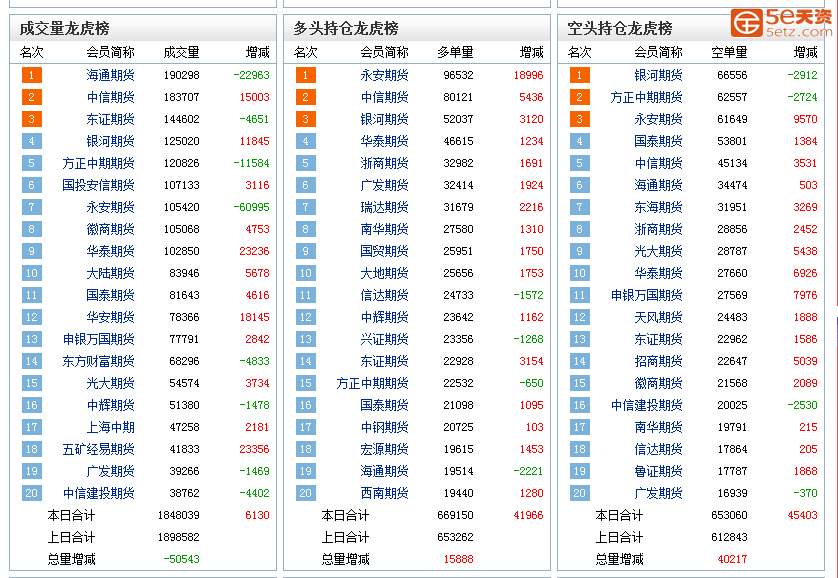The height and width of the screenshot is (578, 838).
Task: Select today's total volume 1848039
Action: (179, 515)
